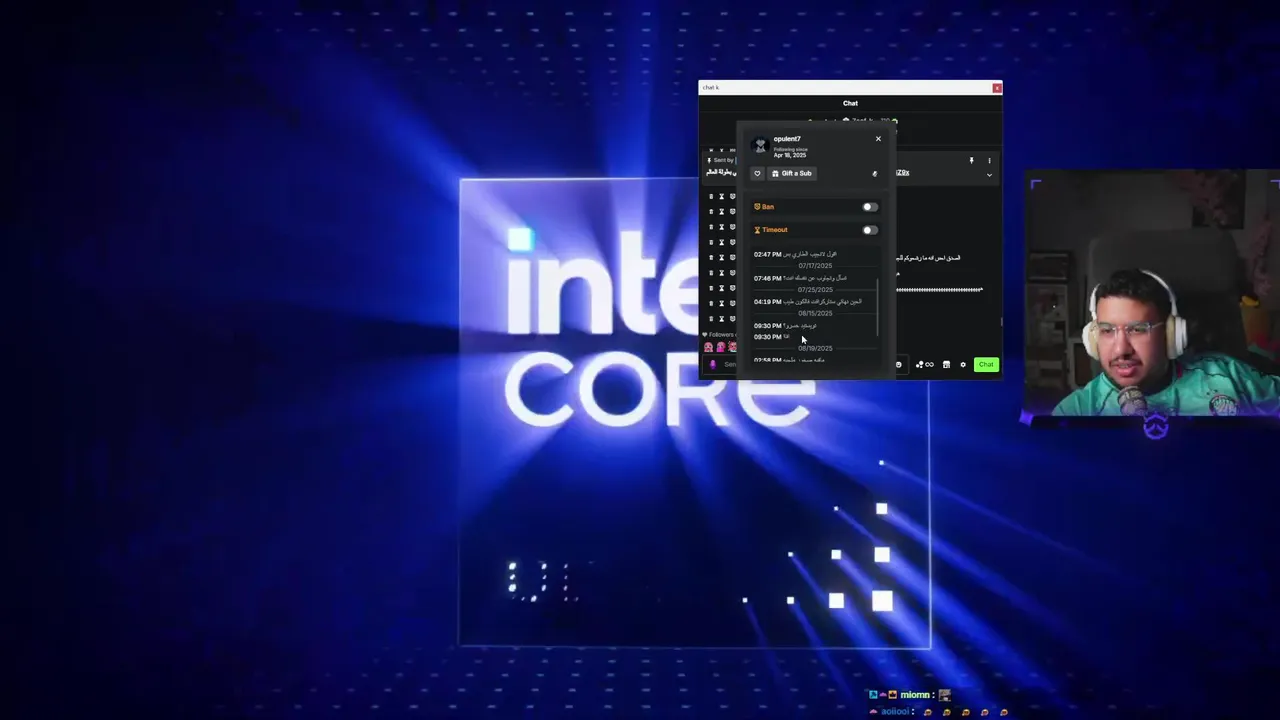Mute the user with the microphone icon
The height and width of the screenshot is (720, 1280).
[x=874, y=173]
